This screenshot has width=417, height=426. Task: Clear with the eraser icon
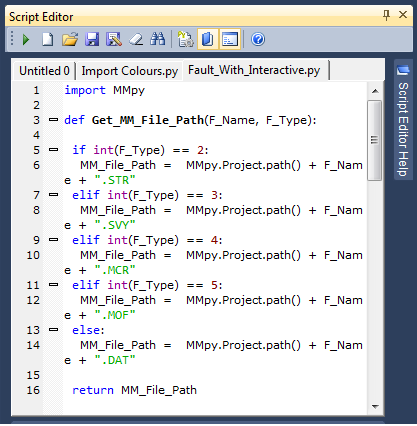pyautogui.click(x=136, y=40)
